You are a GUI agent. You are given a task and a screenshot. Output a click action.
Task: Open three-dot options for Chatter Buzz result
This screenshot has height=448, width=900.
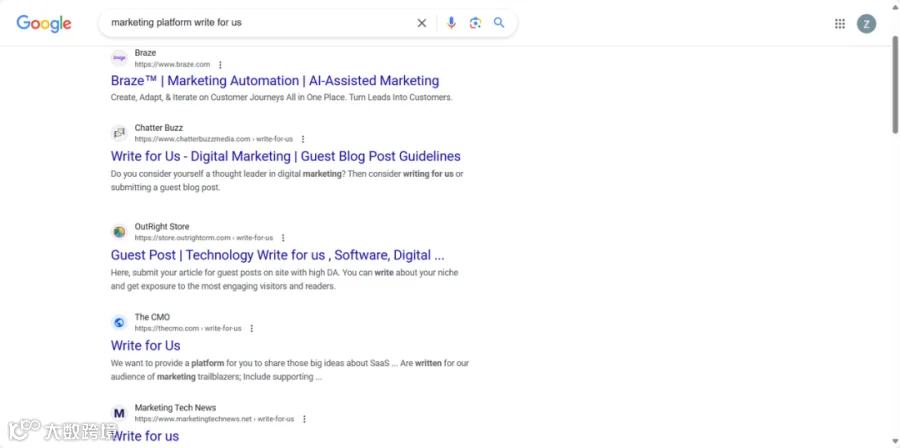303,139
